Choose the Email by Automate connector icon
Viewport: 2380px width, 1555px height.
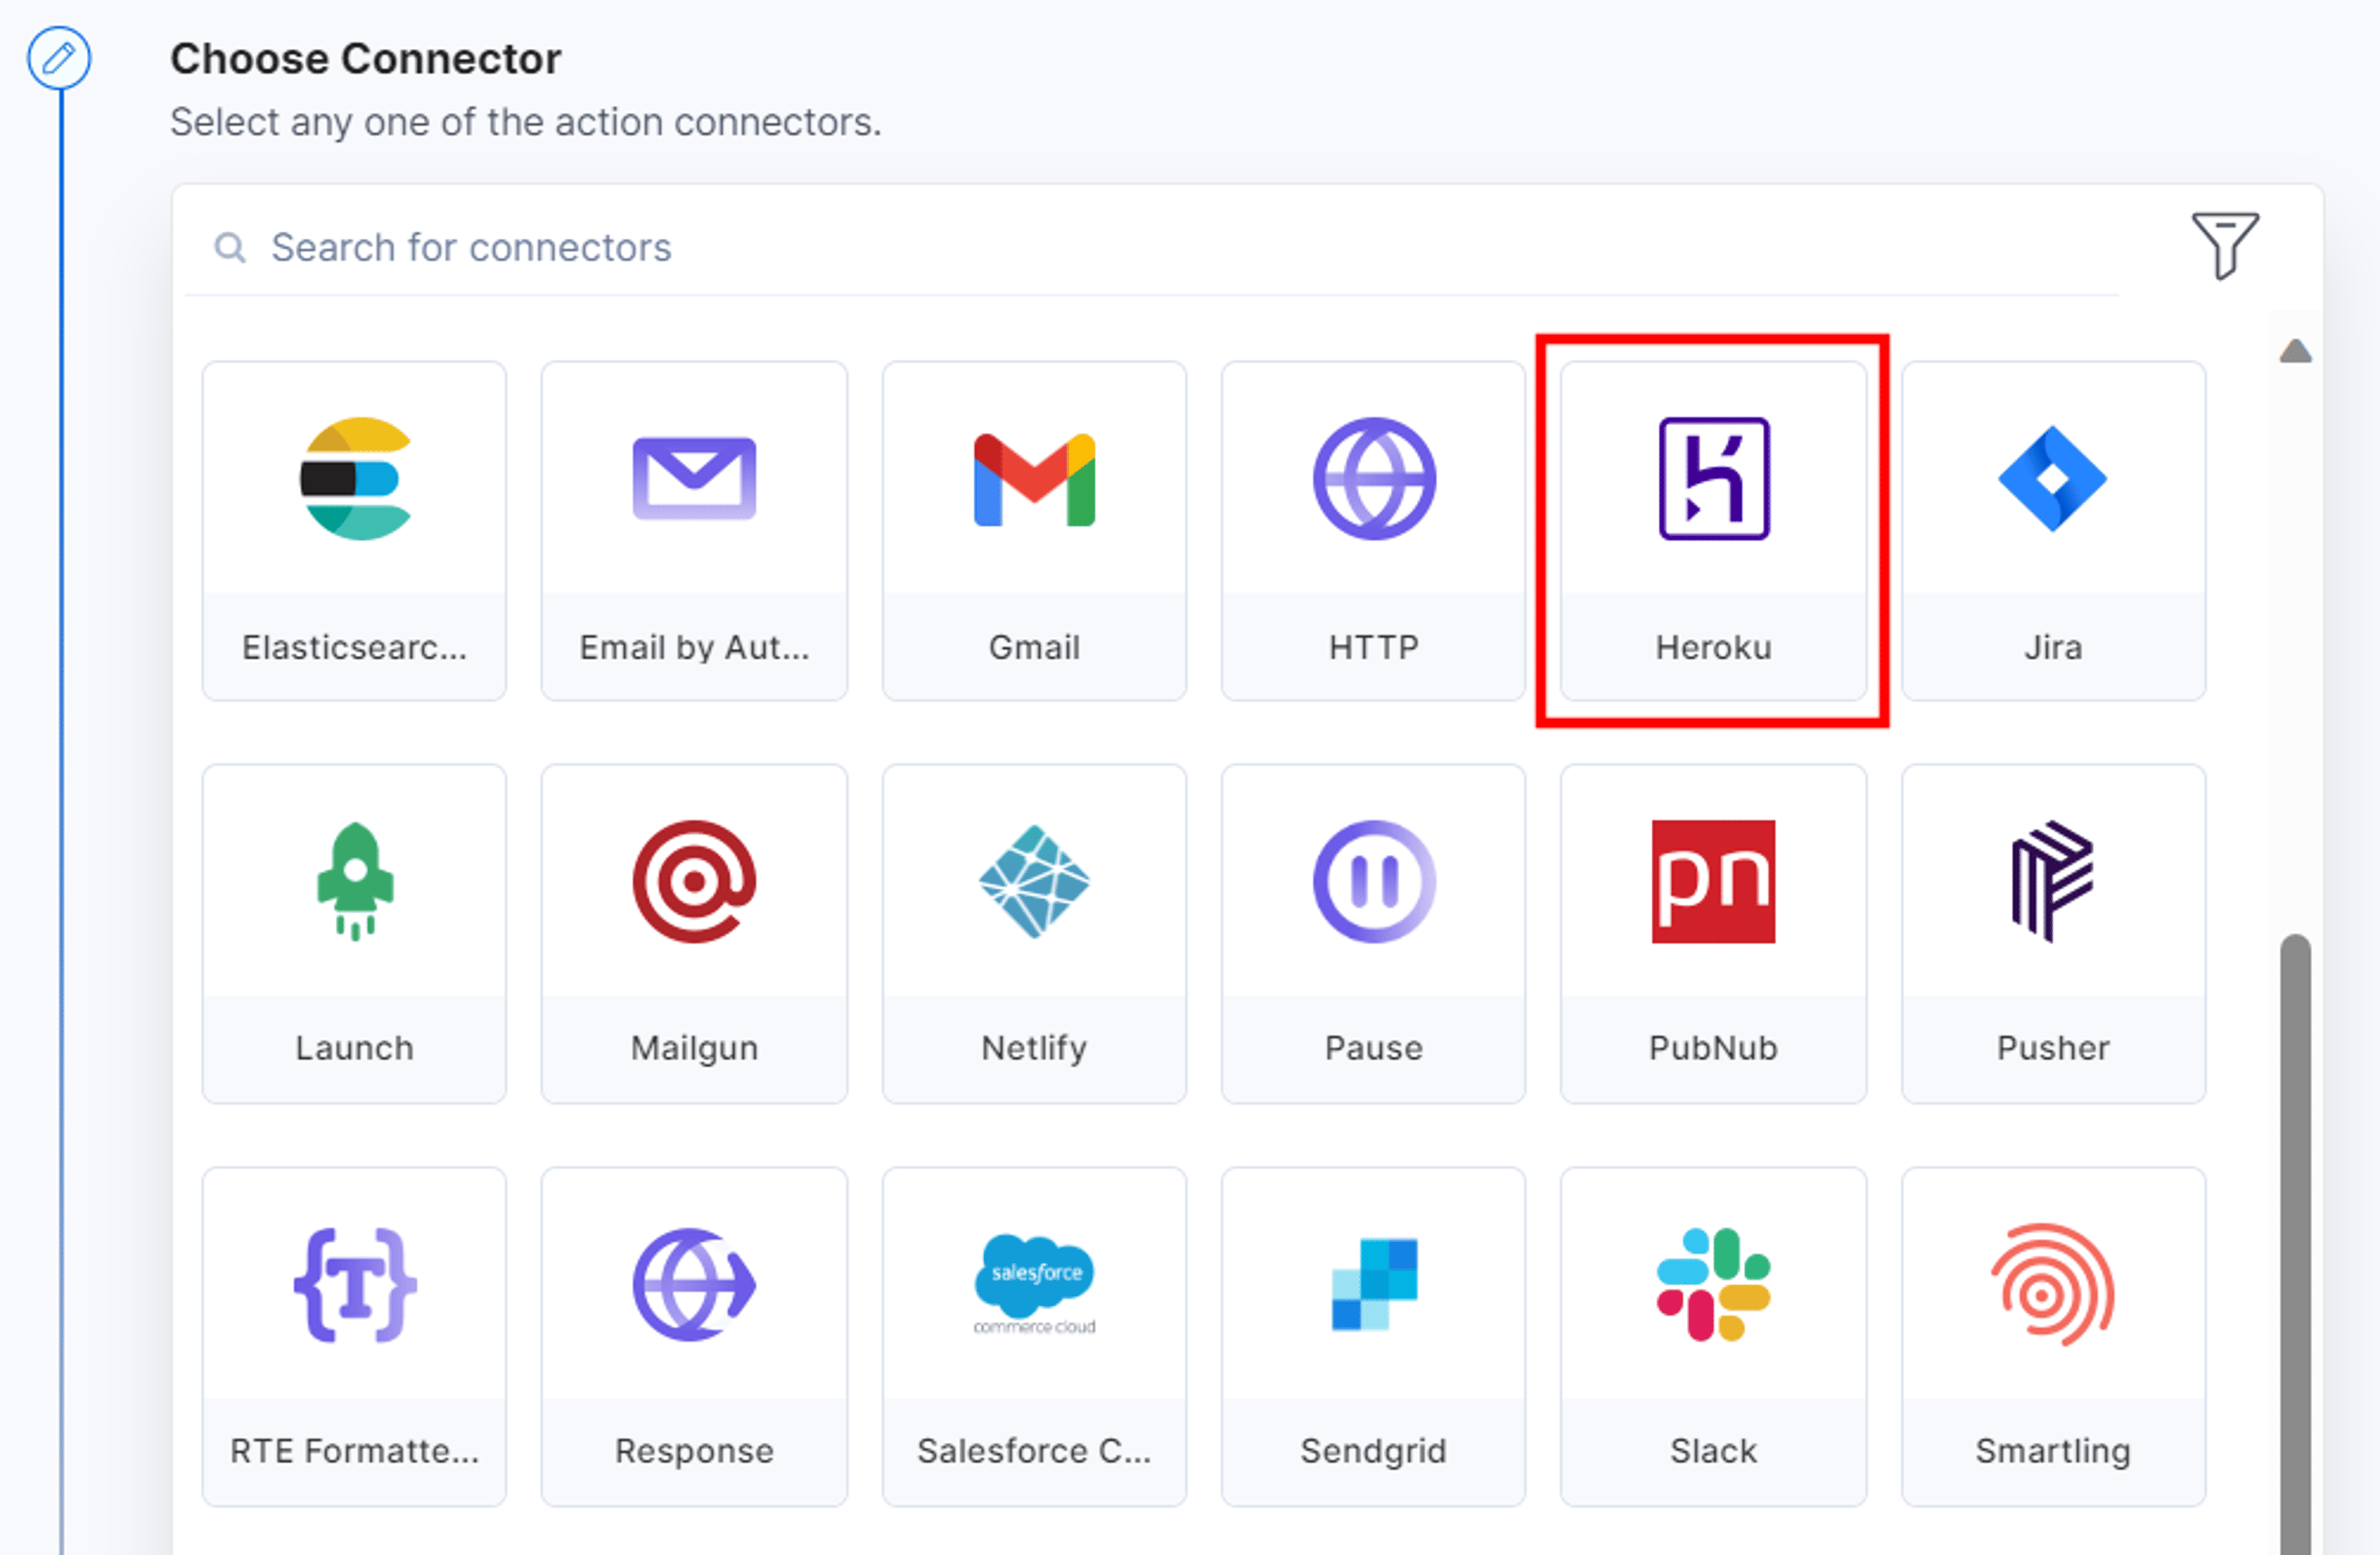[694, 478]
